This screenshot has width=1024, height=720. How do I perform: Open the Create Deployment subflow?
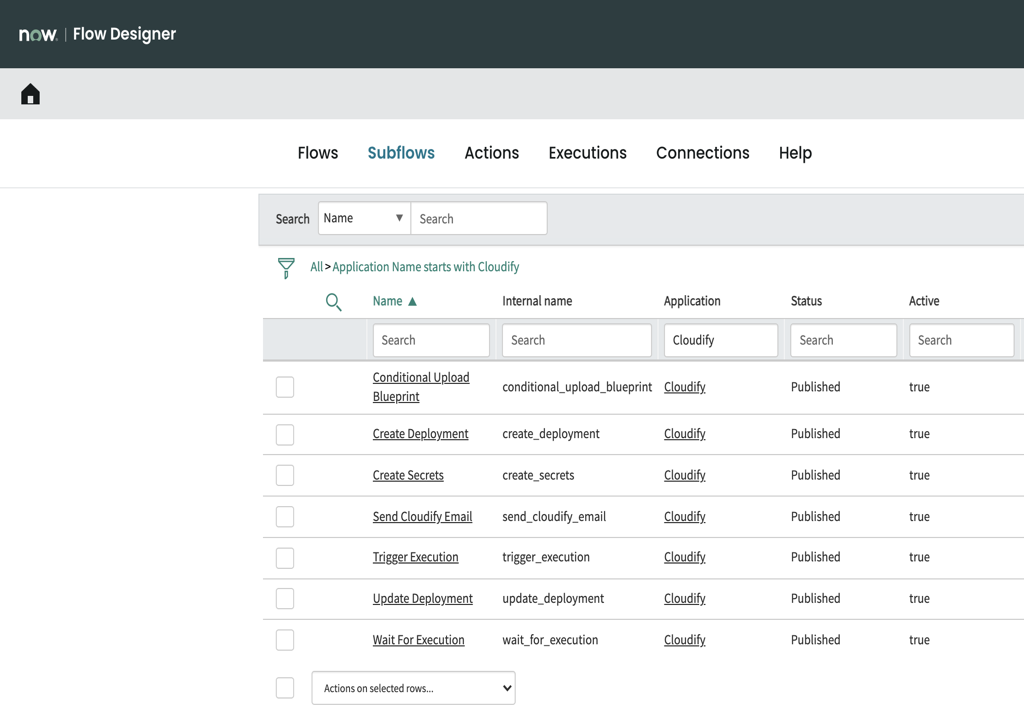(x=421, y=434)
